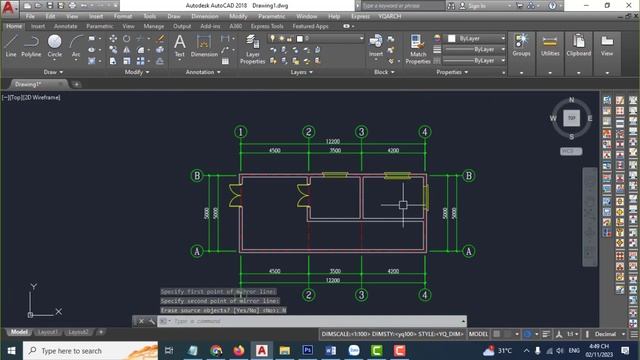
Task: Add a new drawing tab with plus button
Action: point(76,84)
